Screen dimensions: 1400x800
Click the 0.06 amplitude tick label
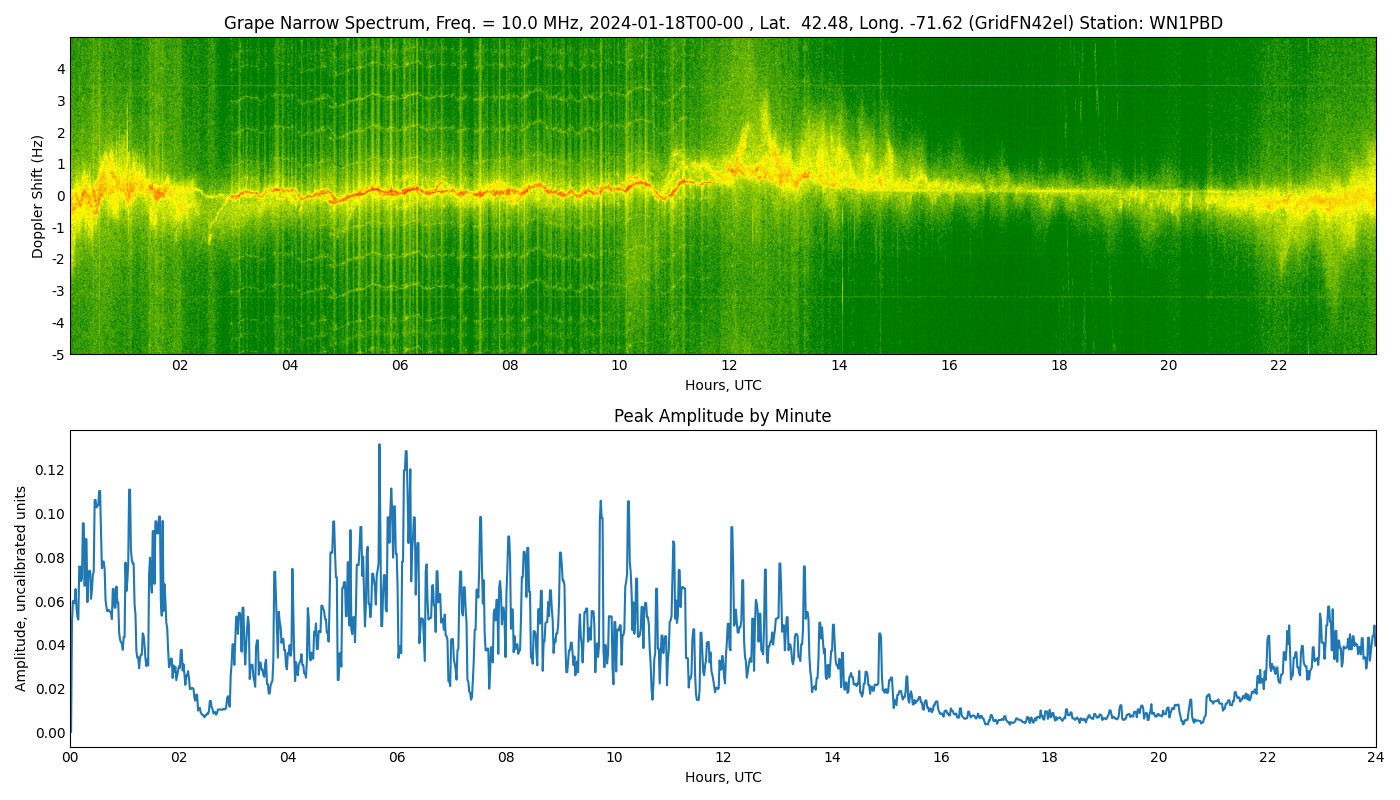point(49,602)
